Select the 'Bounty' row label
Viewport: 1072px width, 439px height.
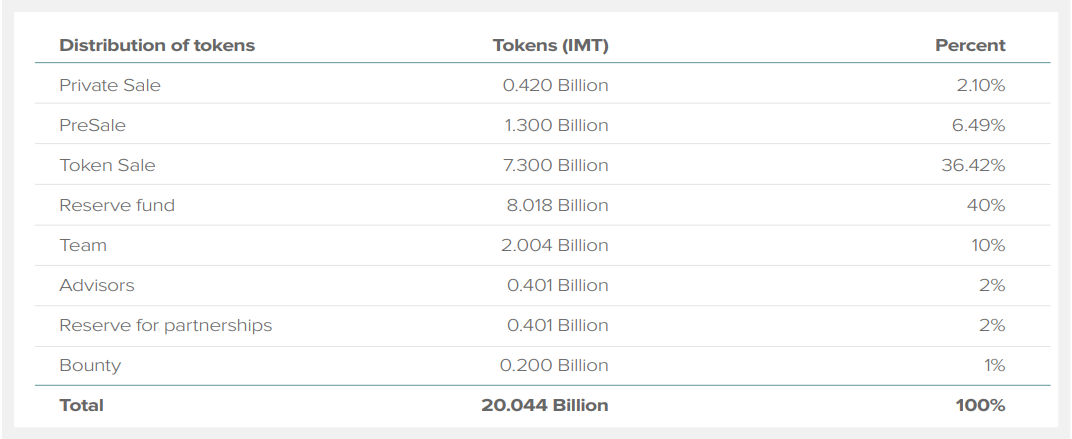(90, 365)
